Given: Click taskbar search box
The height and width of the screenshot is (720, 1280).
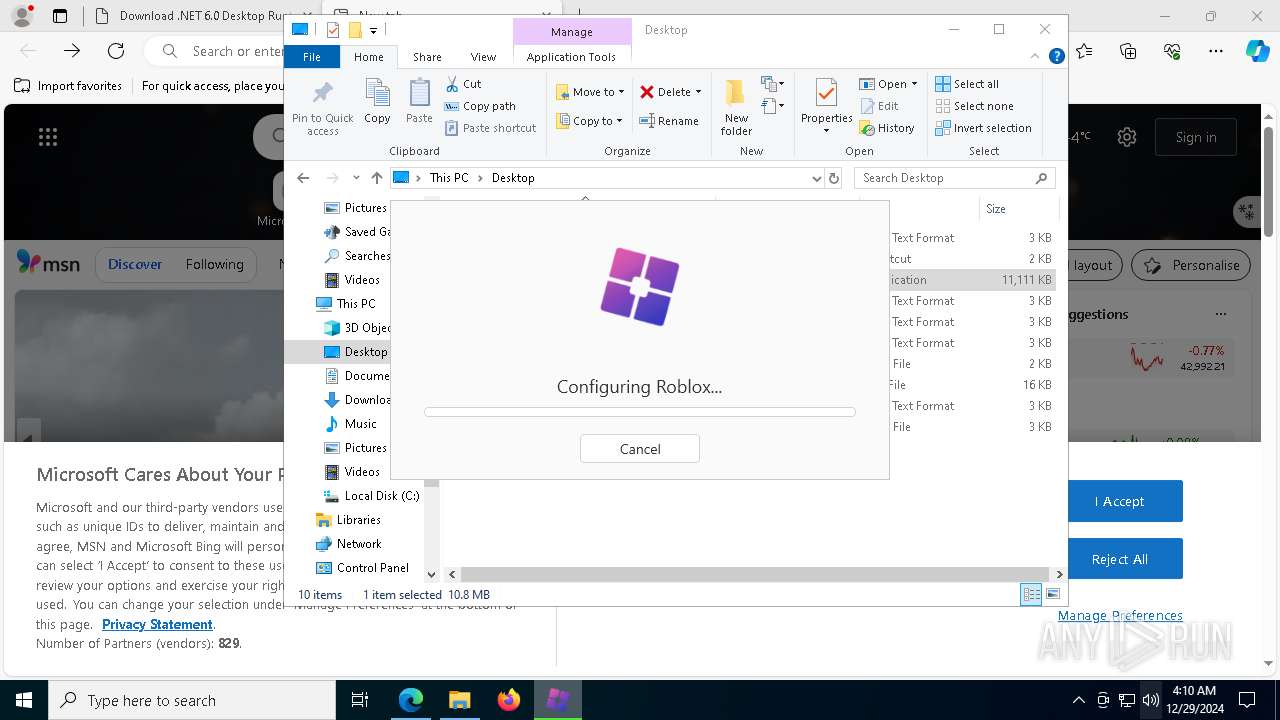Looking at the screenshot, I should (192, 700).
